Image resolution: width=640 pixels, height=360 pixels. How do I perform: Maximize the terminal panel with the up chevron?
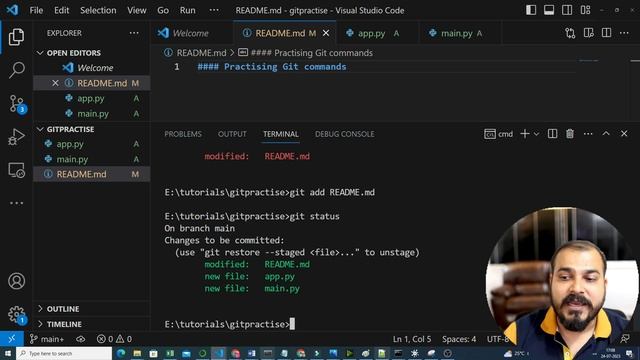(606, 134)
